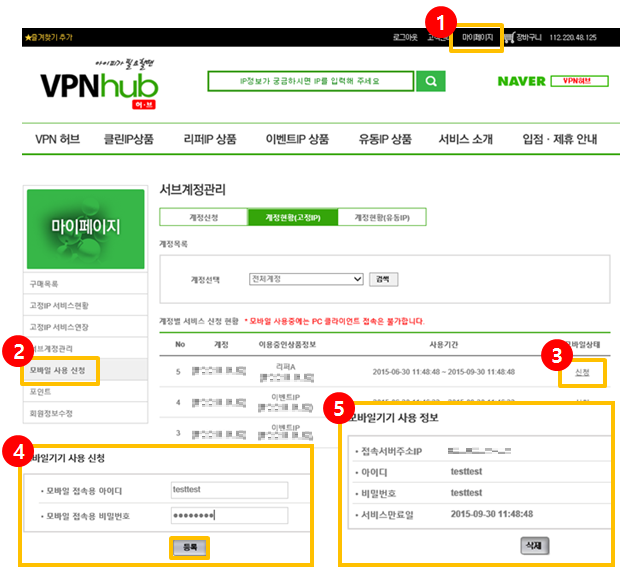
Task: Select 모바일 사용 신청 in the sidebar
Action: tap(63, 371)
